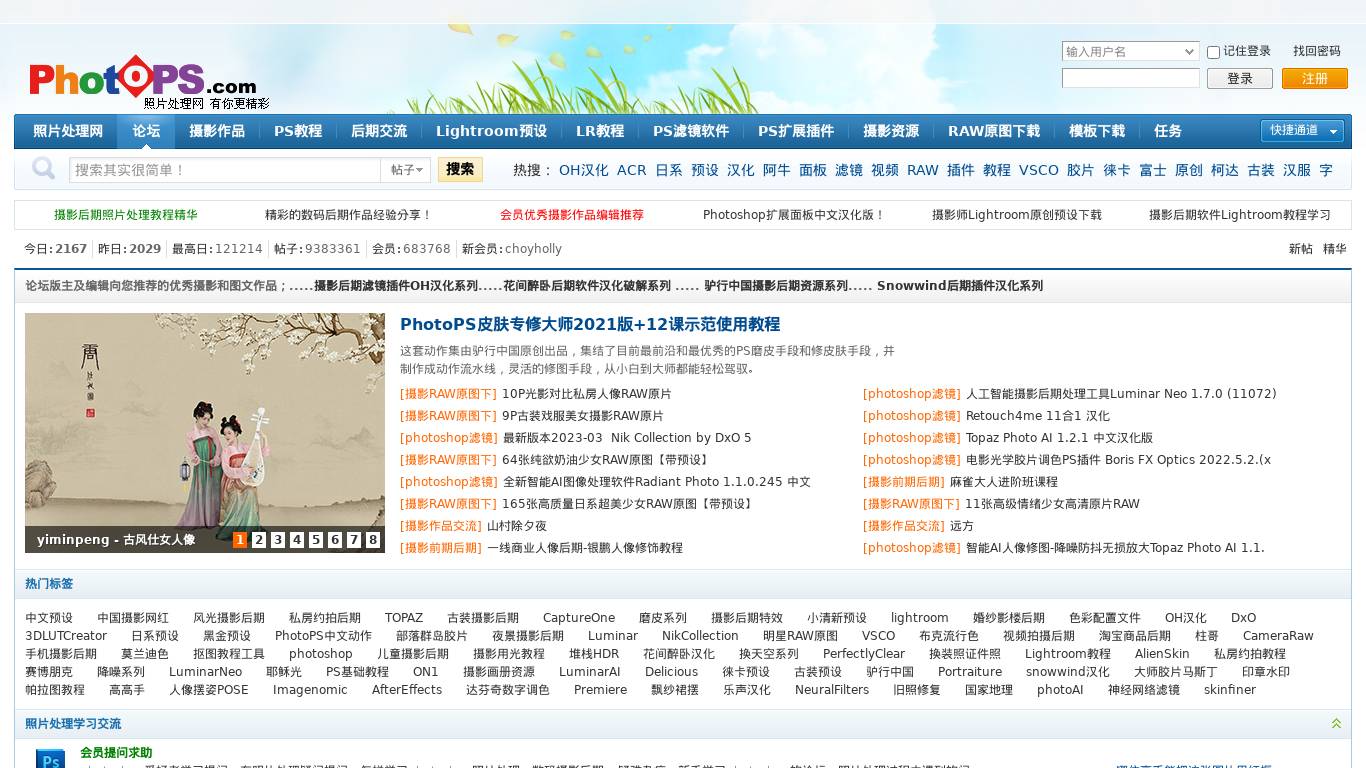The height and width of the screenshot is (768, 1366).
Task: Click the 新帖 new posts link
Action: click(1300, 249)
